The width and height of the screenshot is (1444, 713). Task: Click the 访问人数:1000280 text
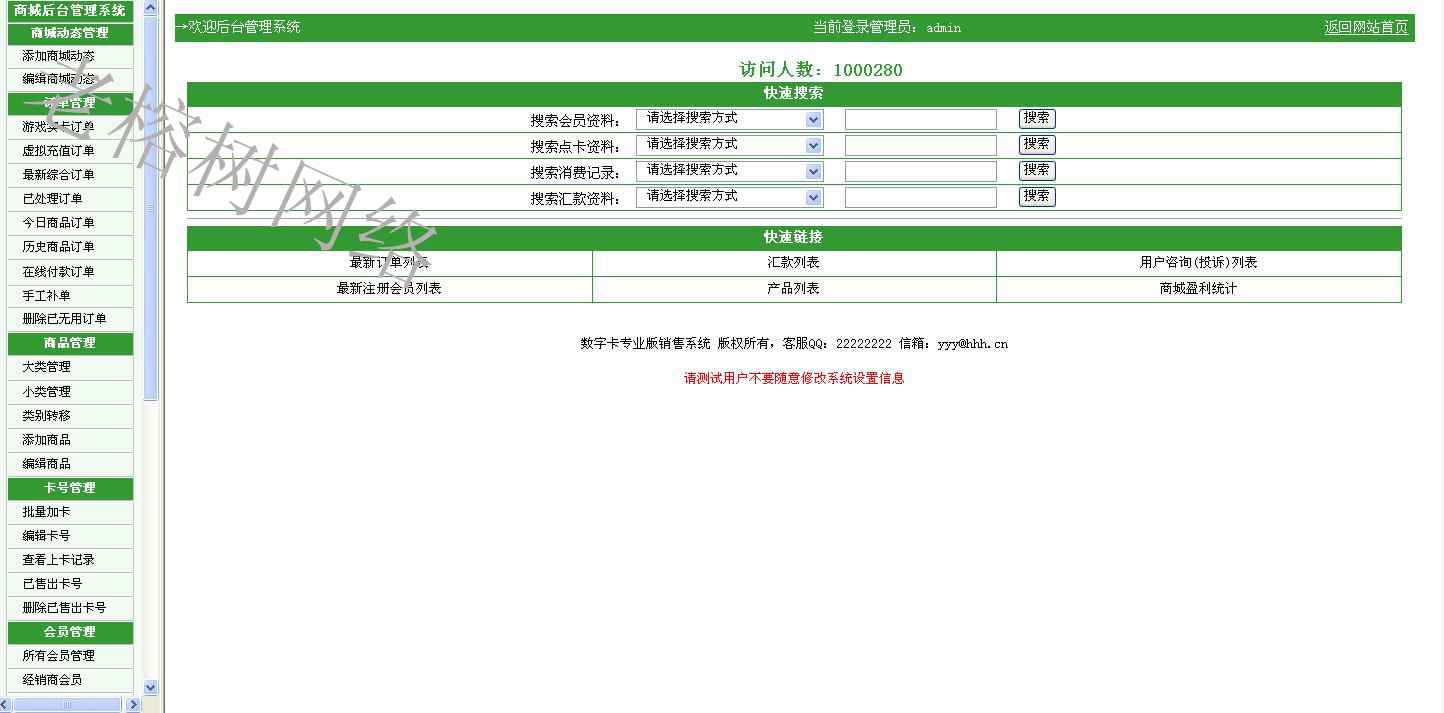coord(820,70)
